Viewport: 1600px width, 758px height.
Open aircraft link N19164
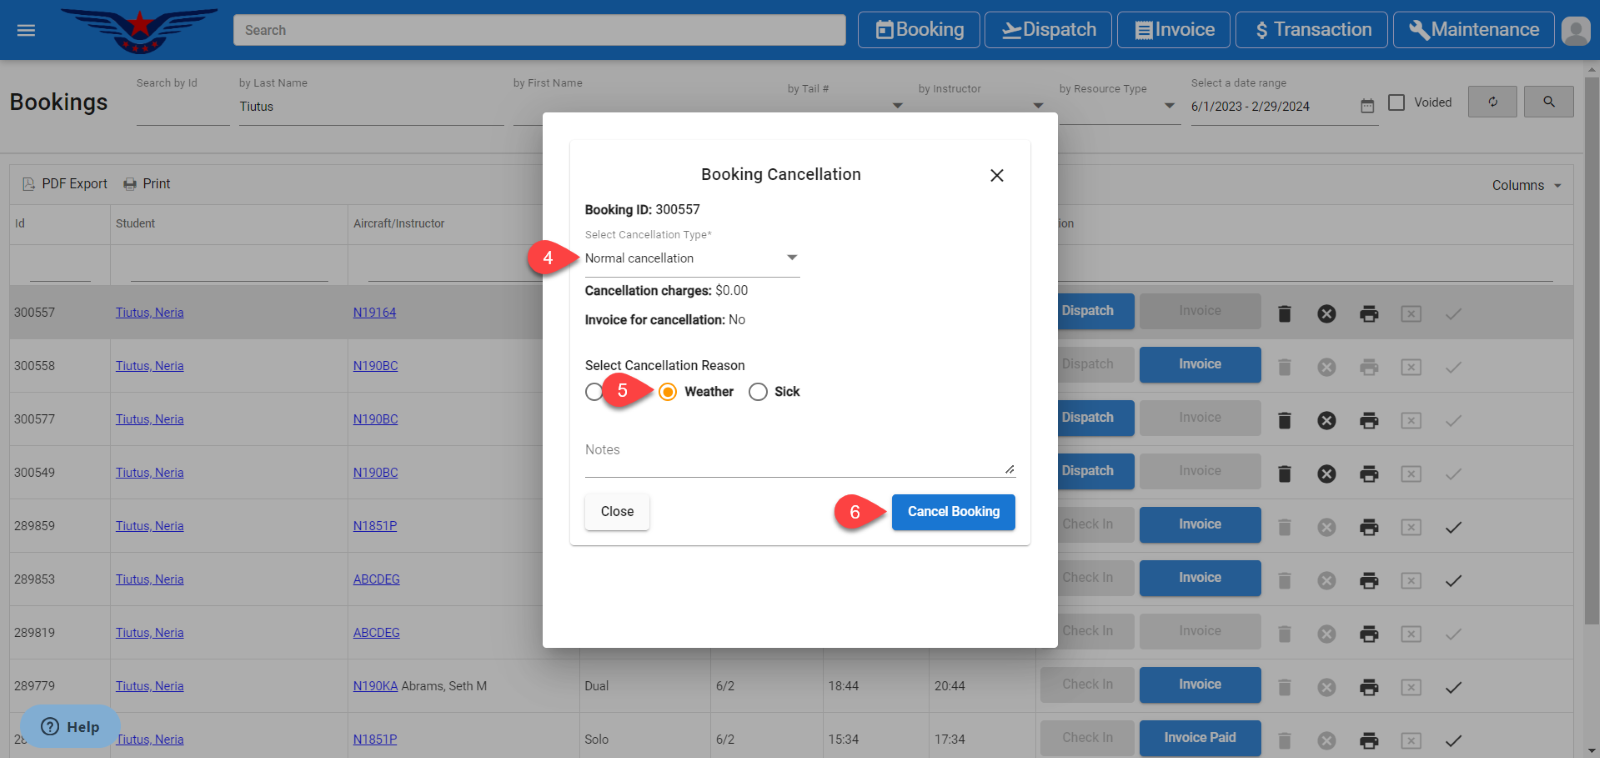pyautogui.click(x=374, y=313)
